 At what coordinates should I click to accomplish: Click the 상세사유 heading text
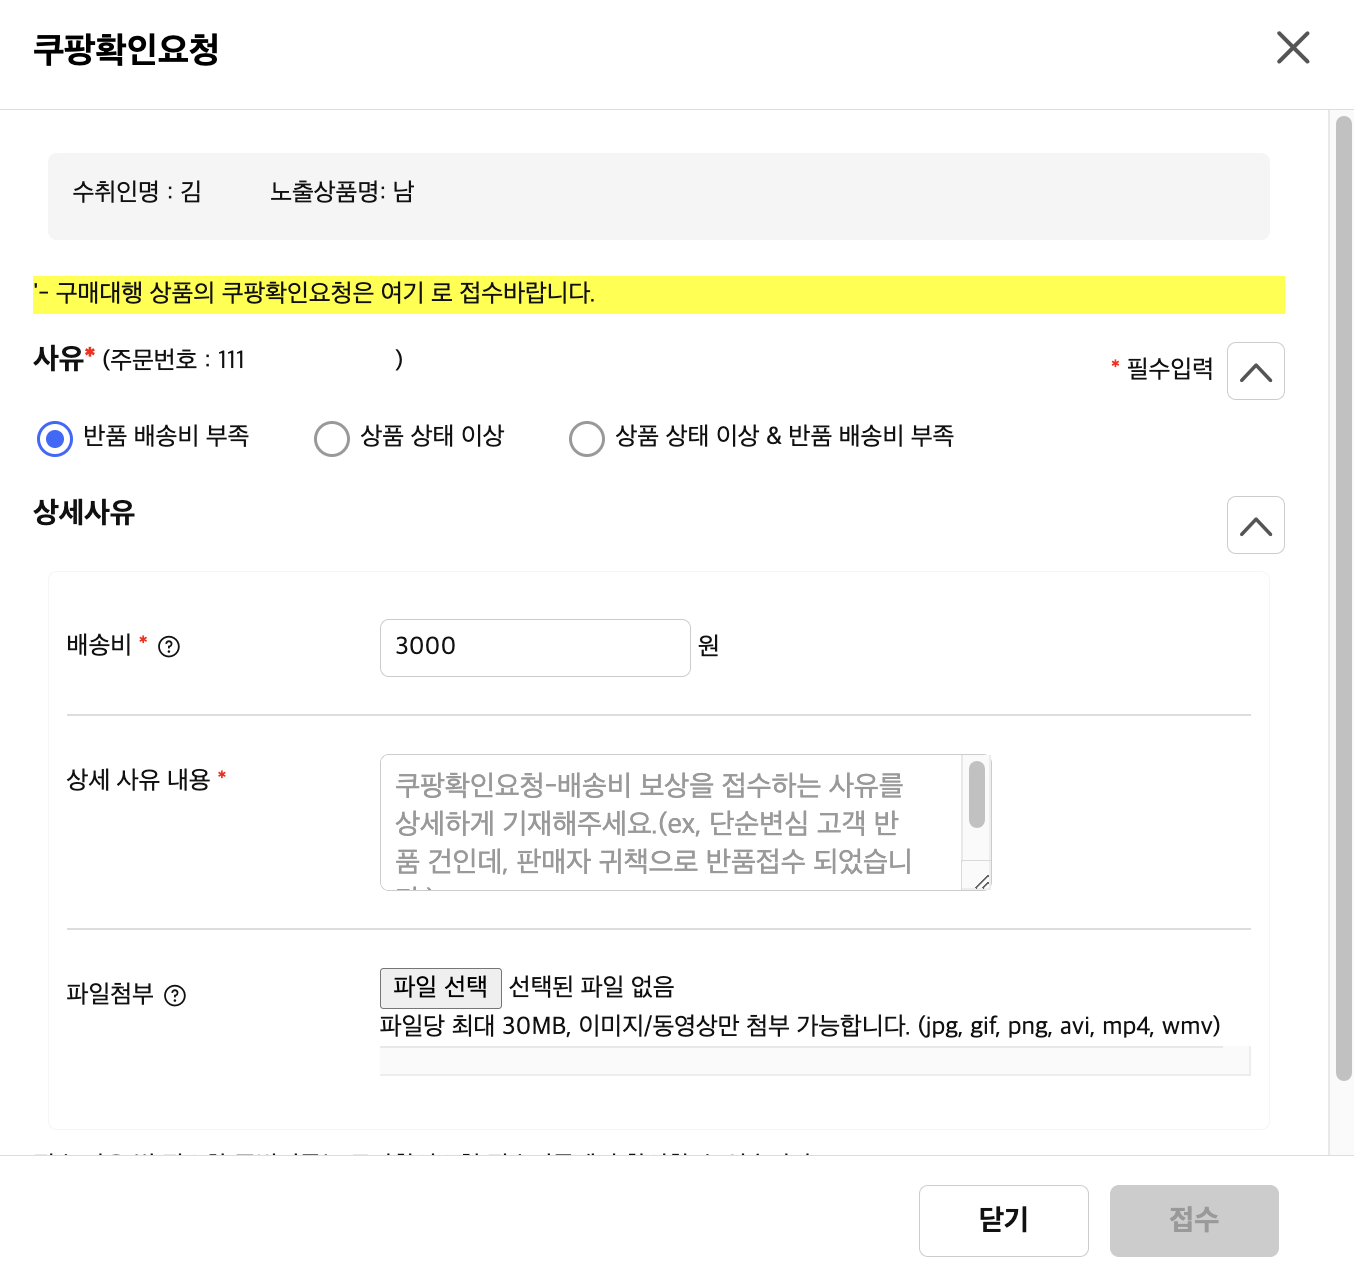click(x=84, y=513)
